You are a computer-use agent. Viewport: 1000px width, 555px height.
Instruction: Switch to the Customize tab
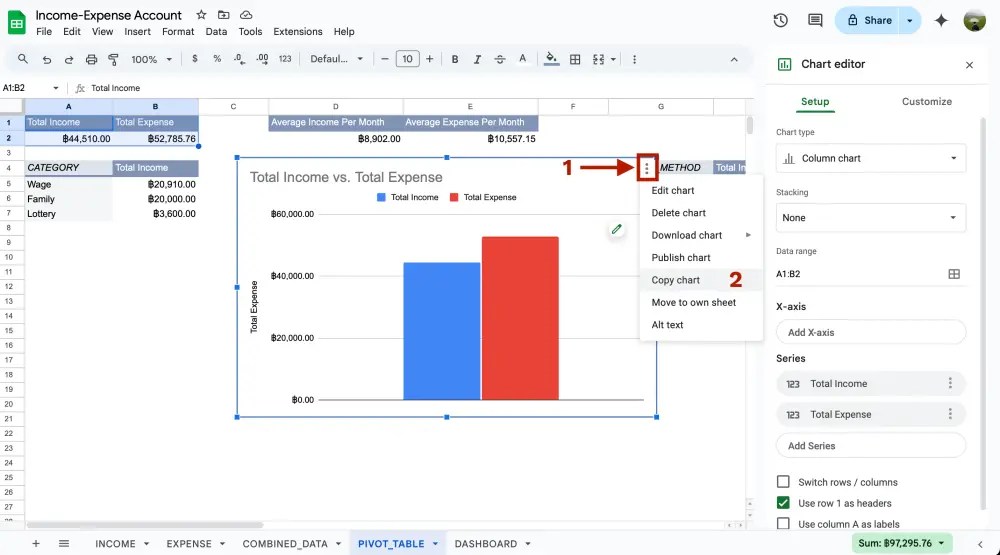pos(926,101)
